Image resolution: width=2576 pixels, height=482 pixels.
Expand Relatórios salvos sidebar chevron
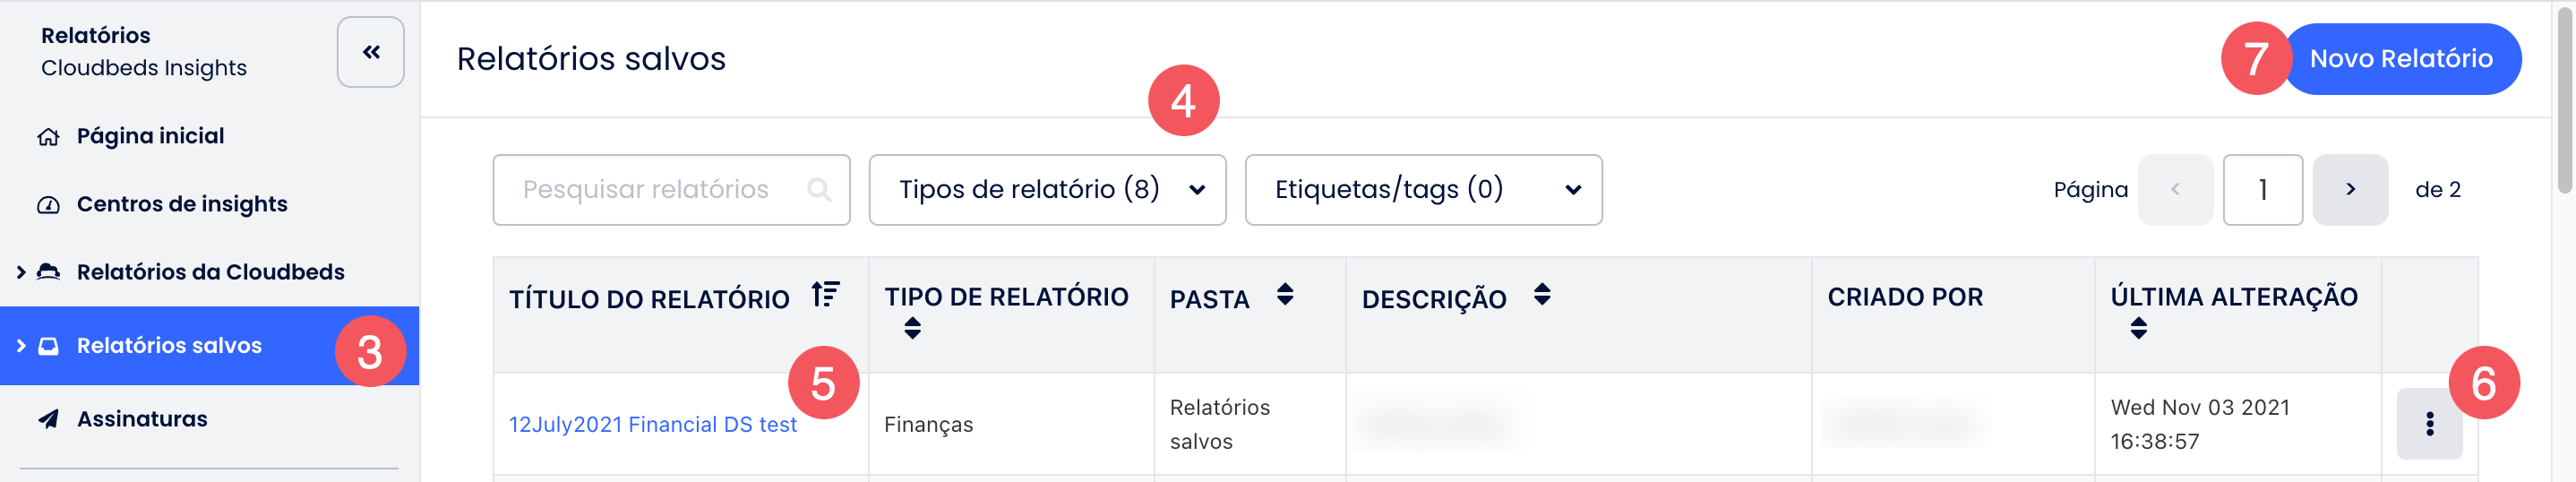click(21, 345)
